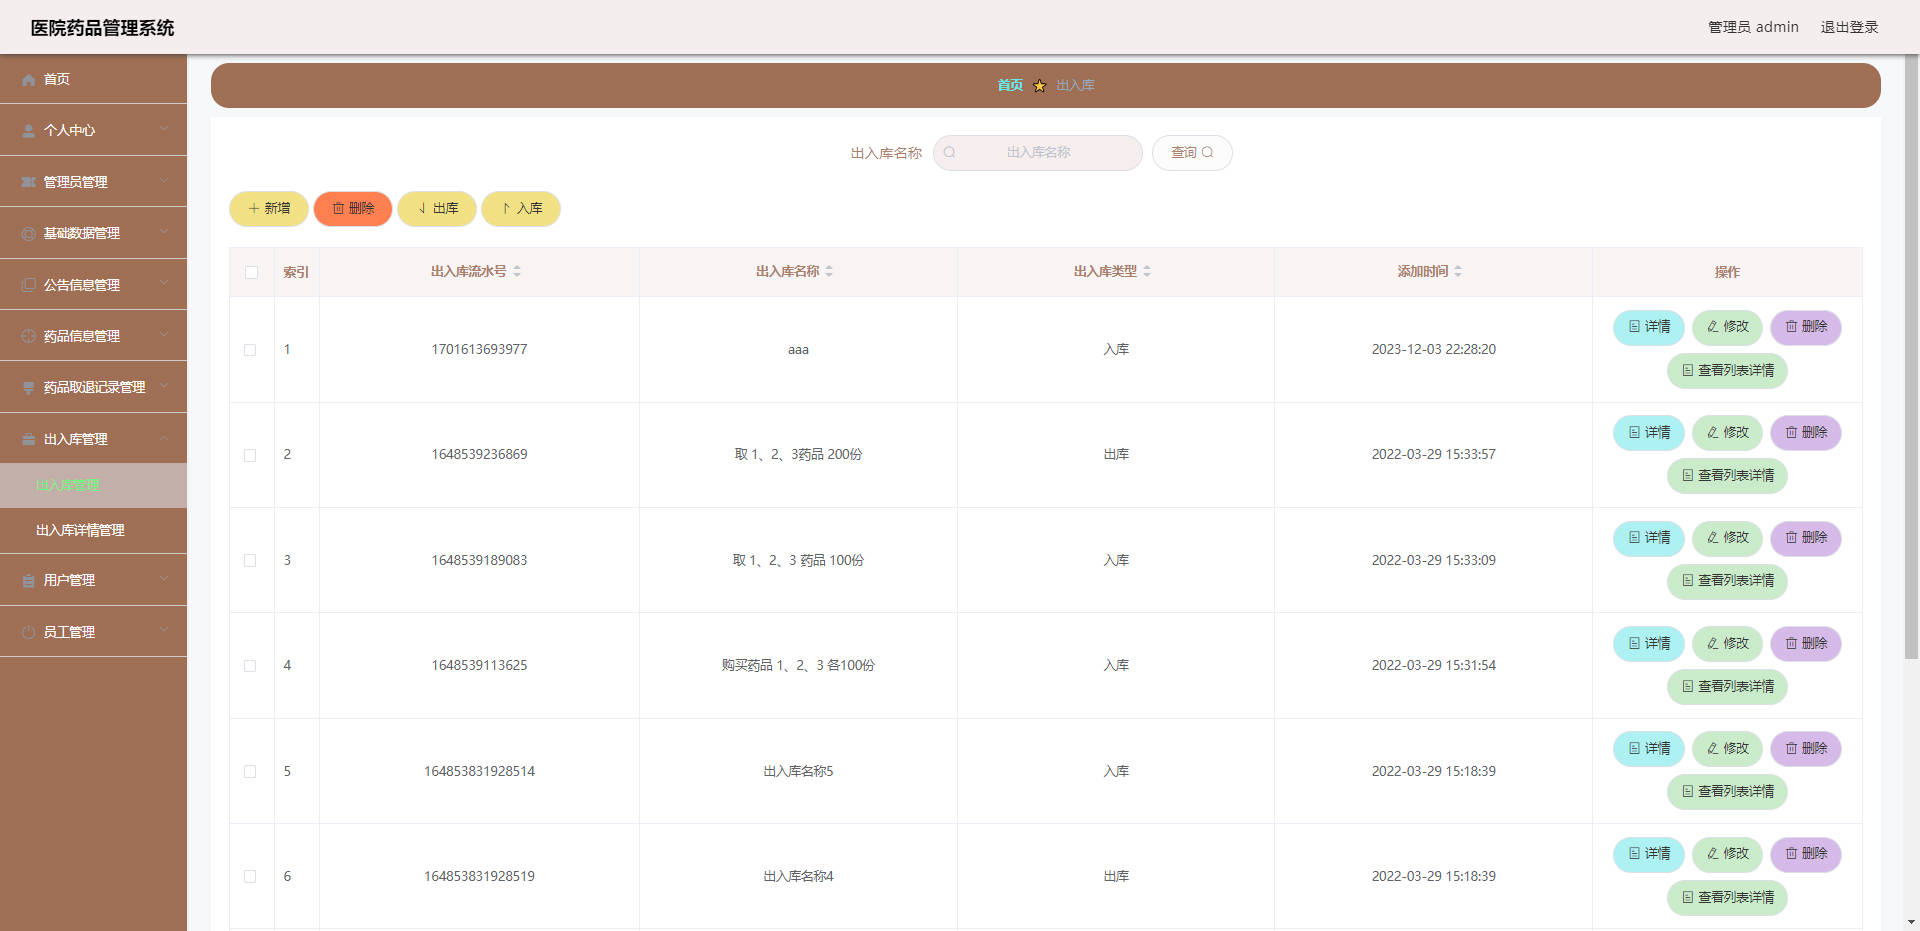View 查看列表详情 for 出入库名称5
This screenshot has height=931, width=1920.
1727,792
